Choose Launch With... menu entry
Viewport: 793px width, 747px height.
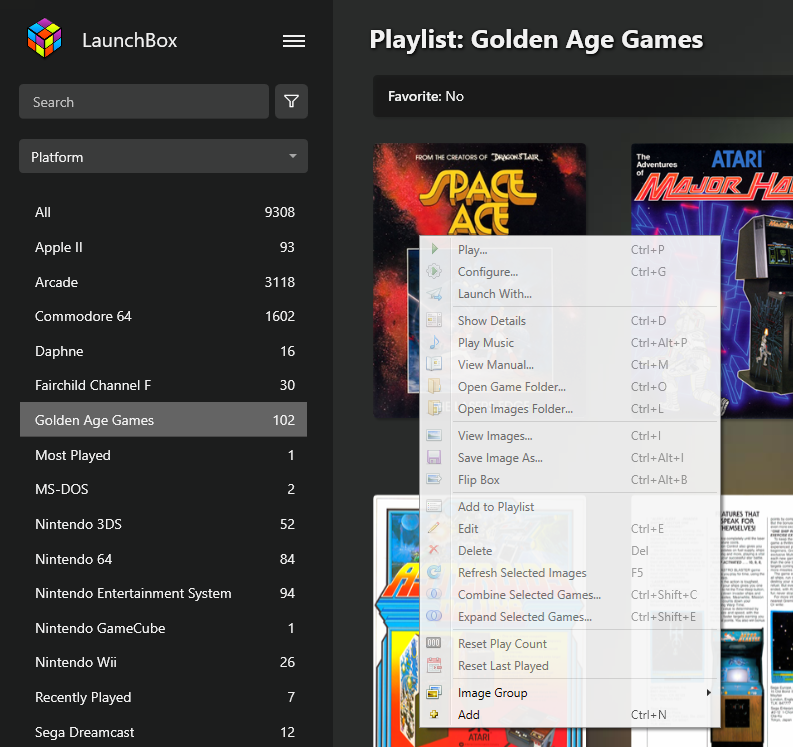tap(570, 294)
